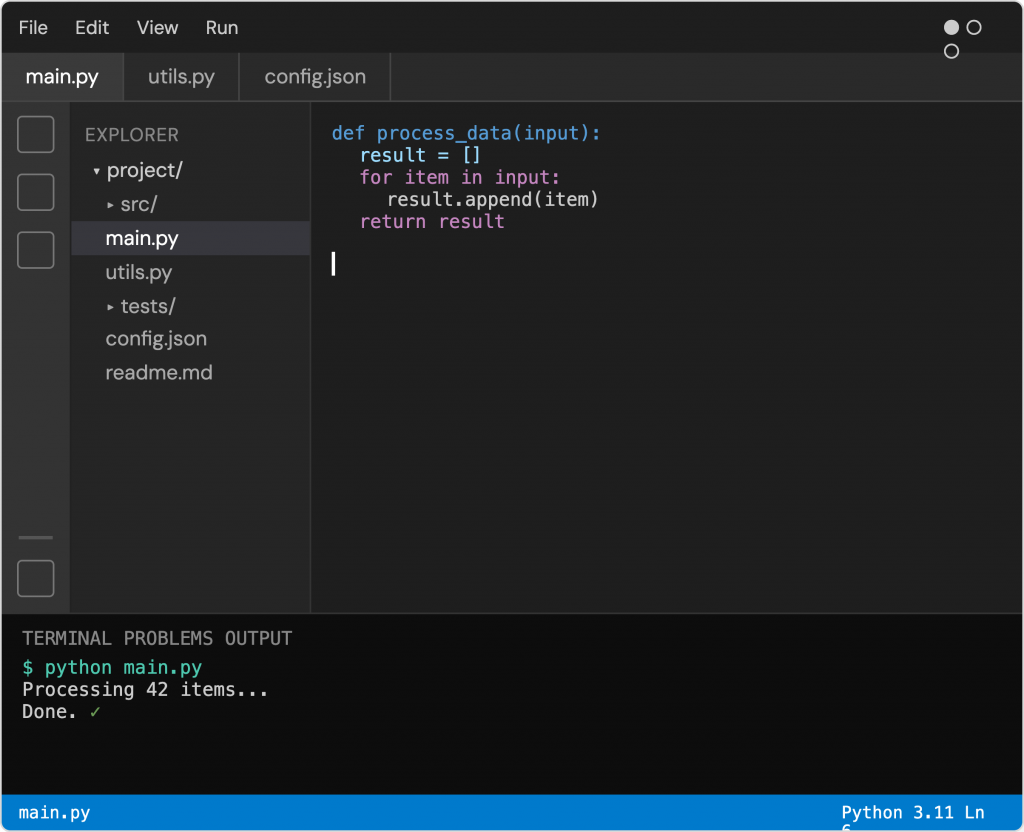Click the filled window control dot
The image size is (1024, 832).
coord(952,27)
